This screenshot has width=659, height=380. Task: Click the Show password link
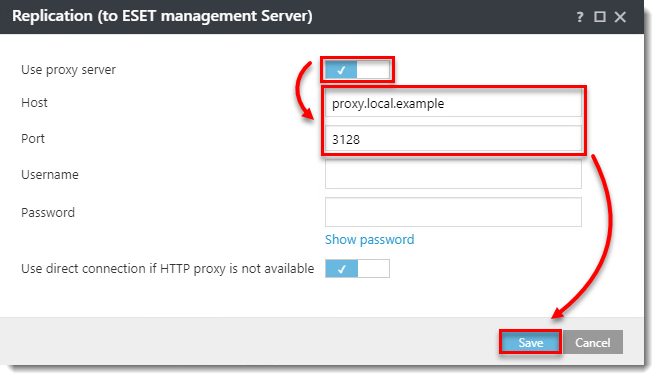[x=369, y=240]
